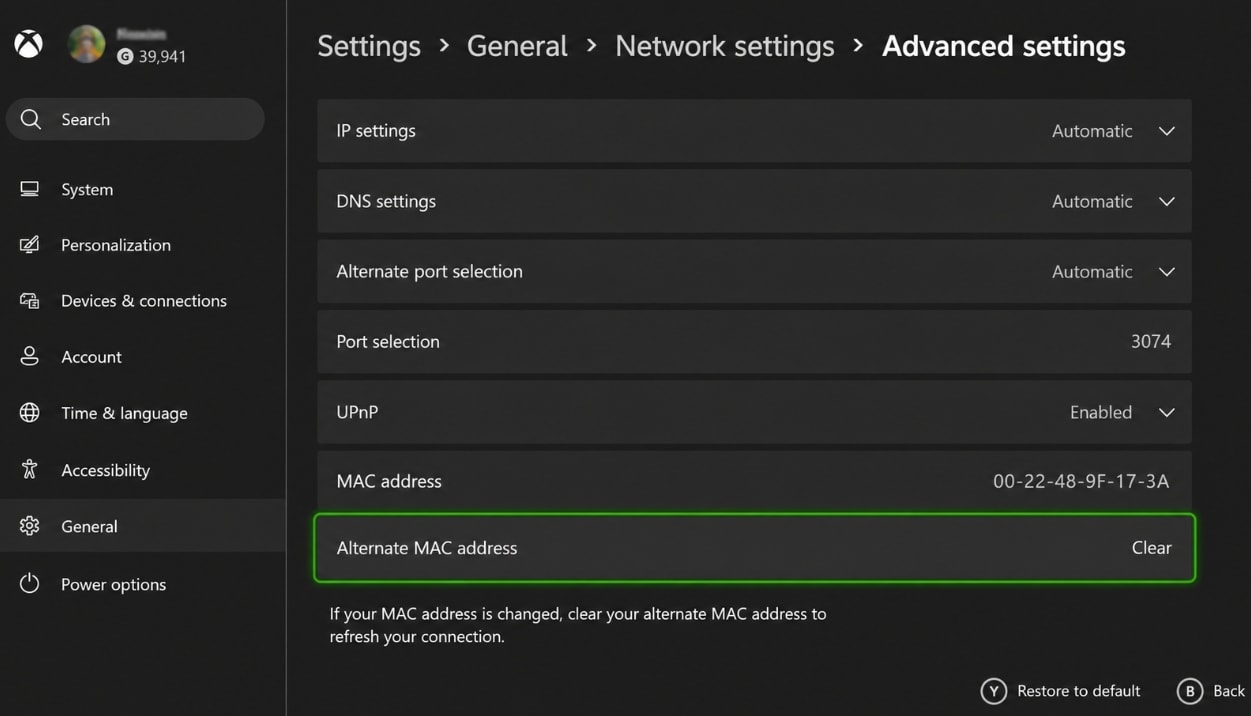
Task: Select the Port selection row
Action: point(754,342)
